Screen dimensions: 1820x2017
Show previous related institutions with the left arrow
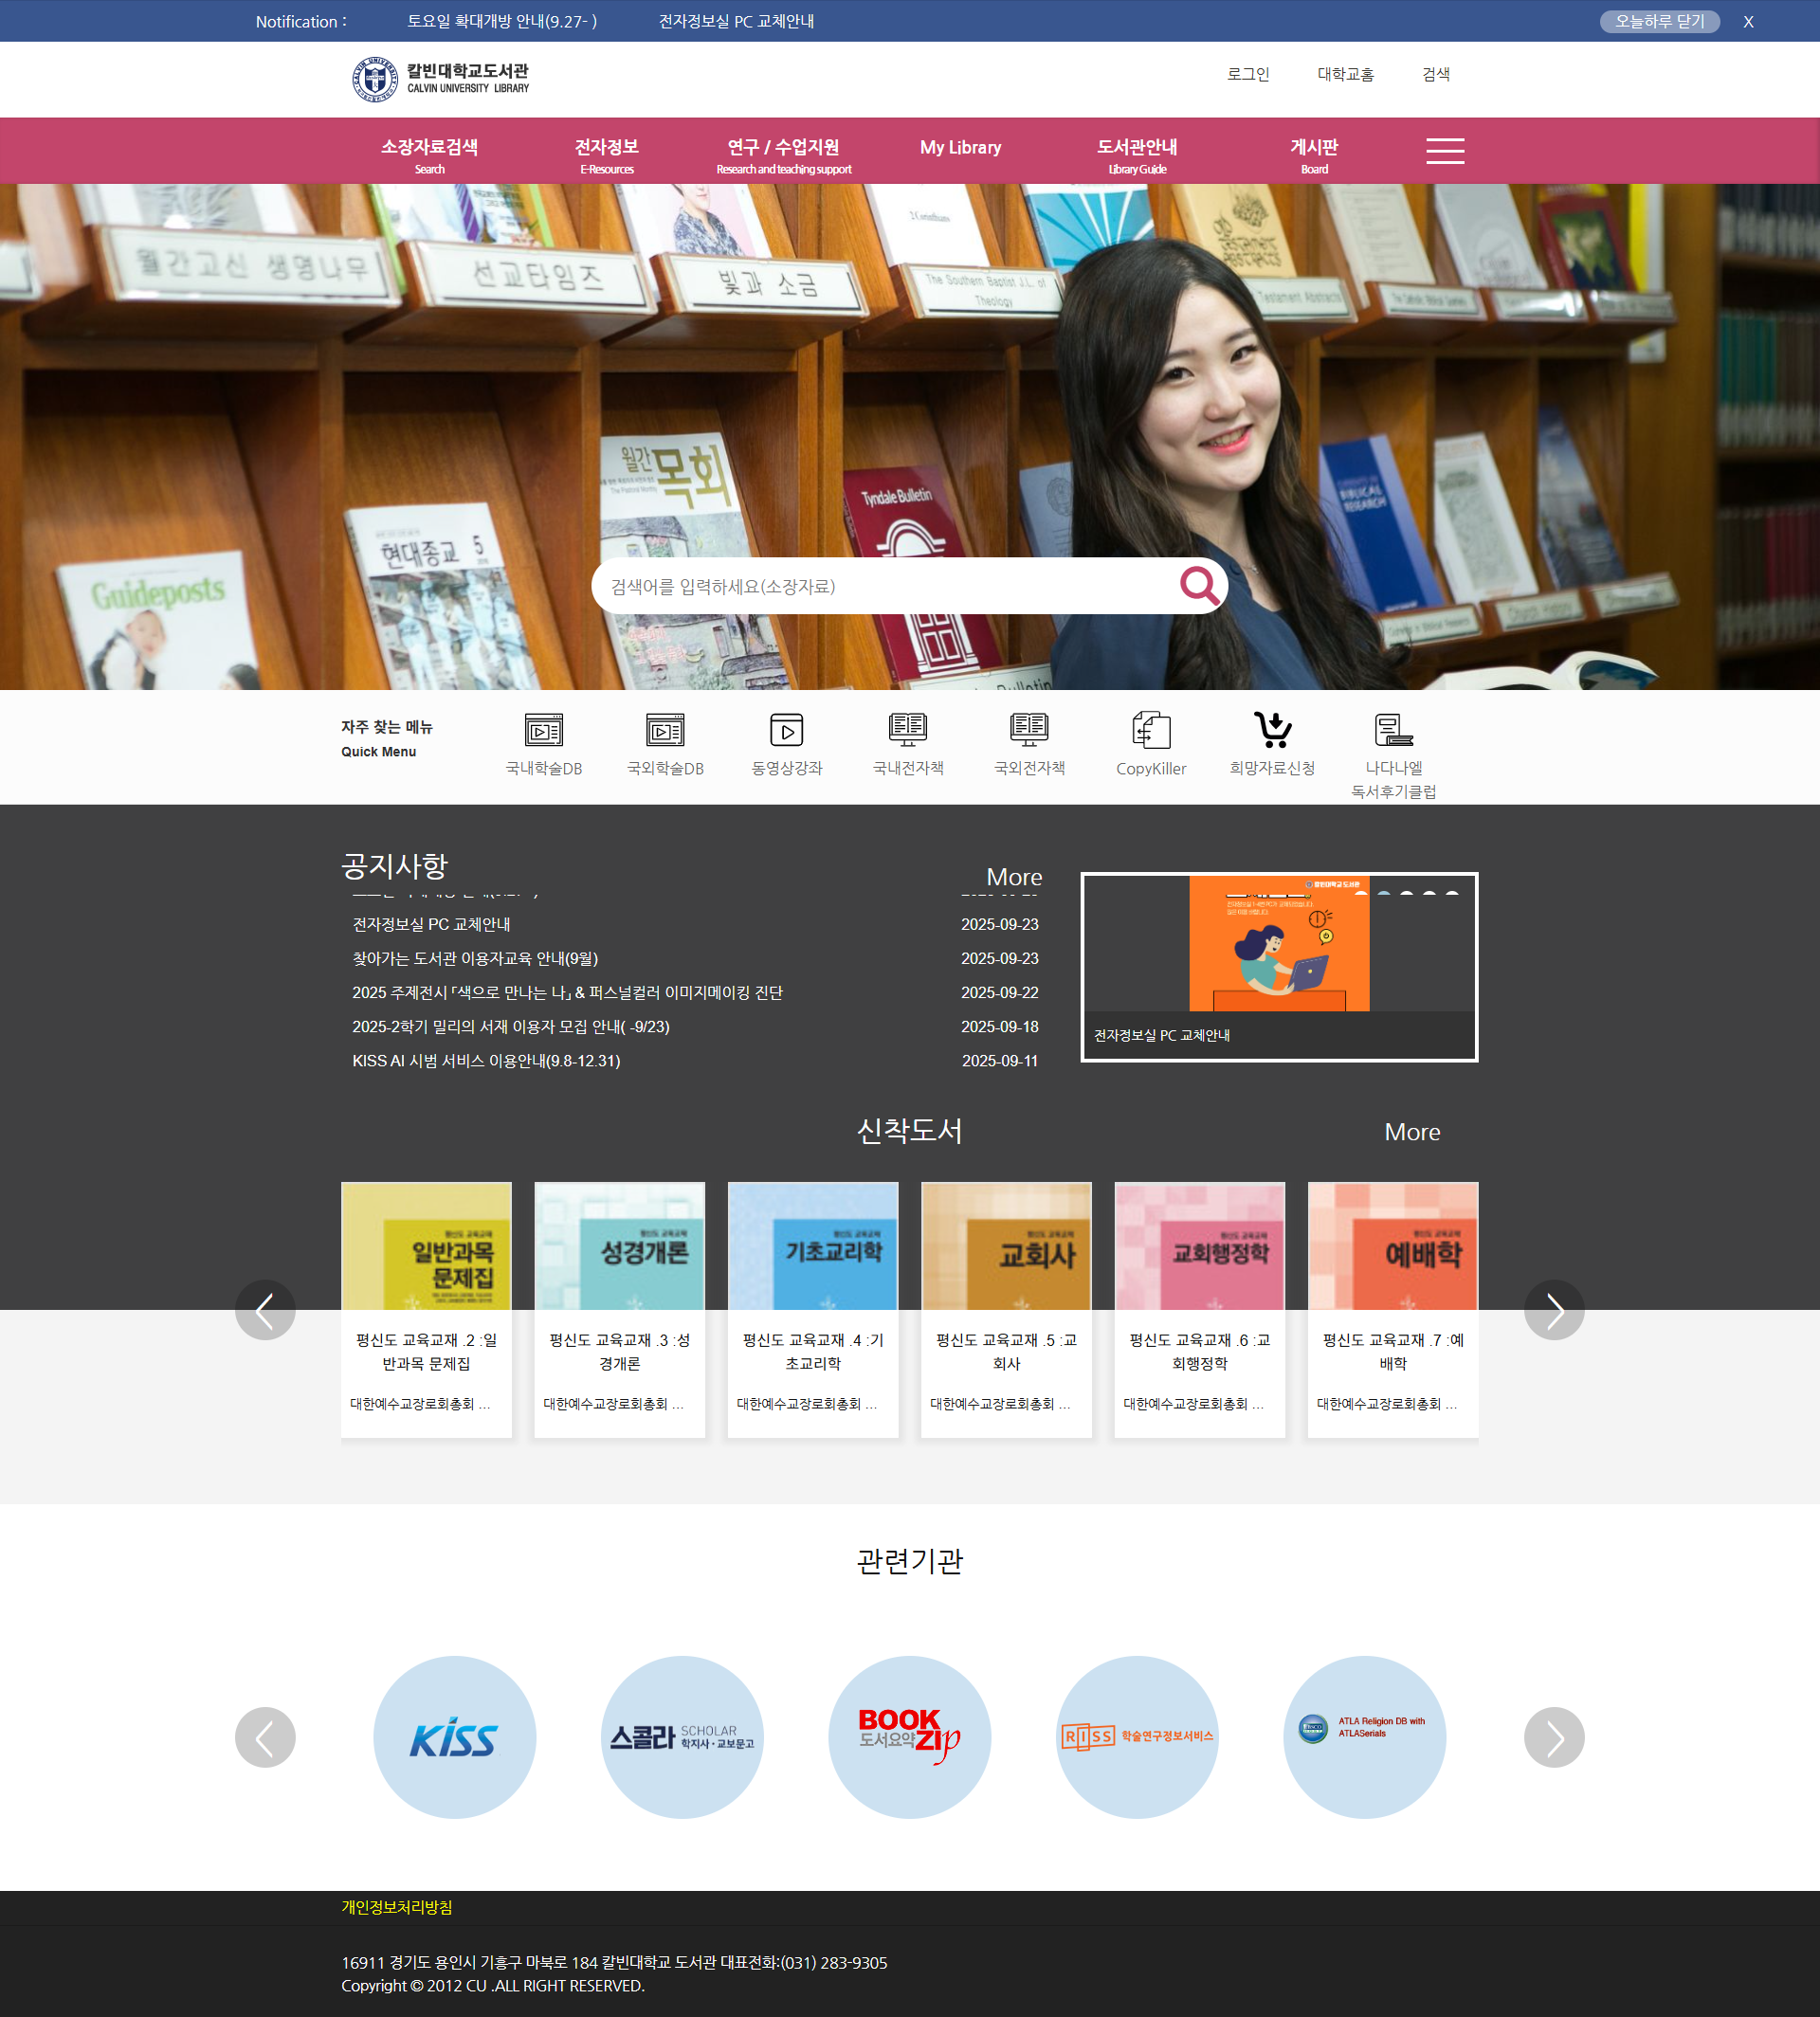pyautogui.click(x=265, y=1737)
